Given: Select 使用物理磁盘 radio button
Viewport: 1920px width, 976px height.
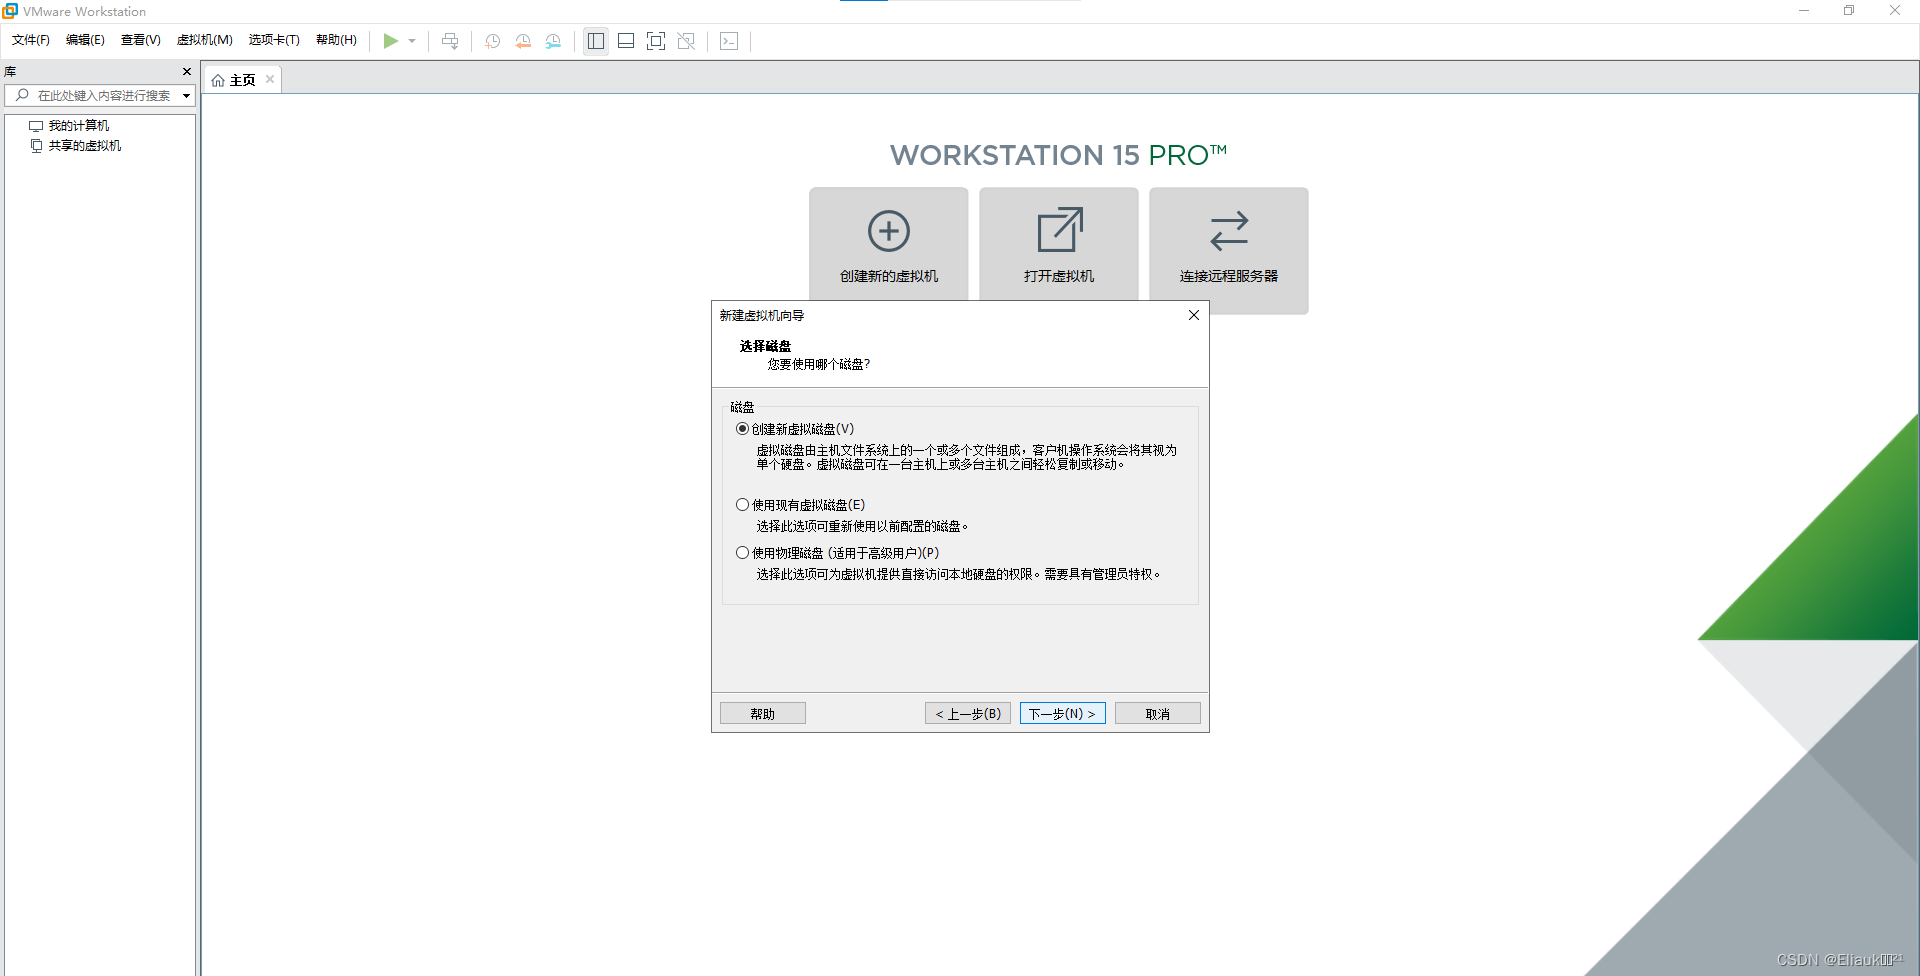Looking at the screenshot, I should coord(742,553).
